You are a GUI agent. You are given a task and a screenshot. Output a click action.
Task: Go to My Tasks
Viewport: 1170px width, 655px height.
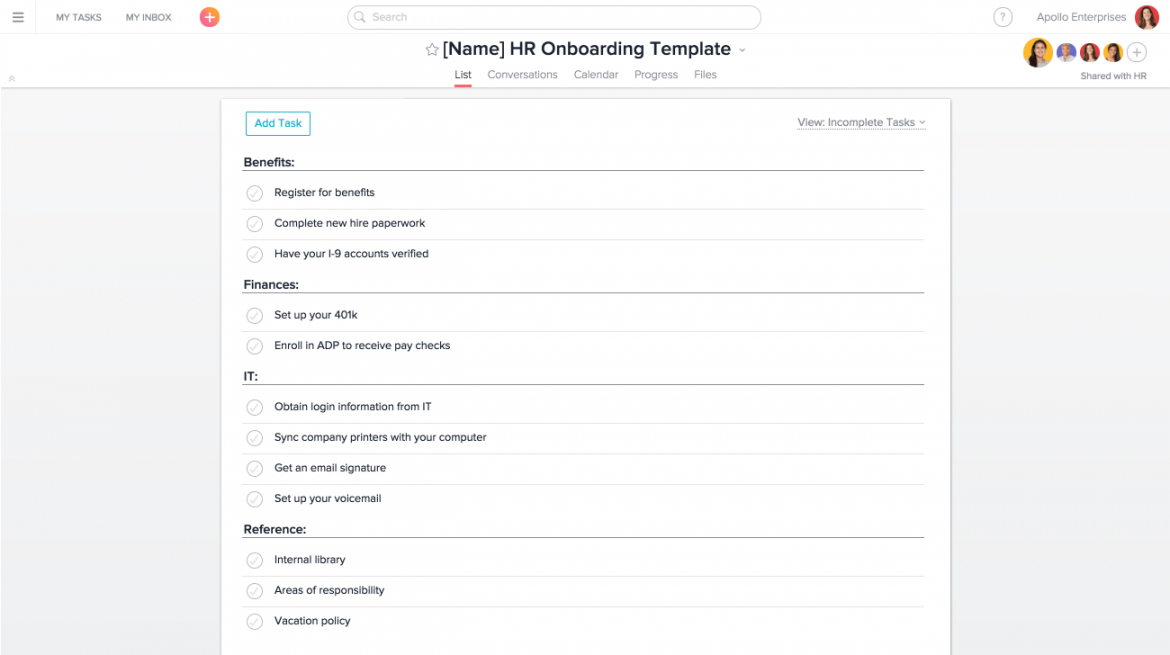[x=79, y=18]
